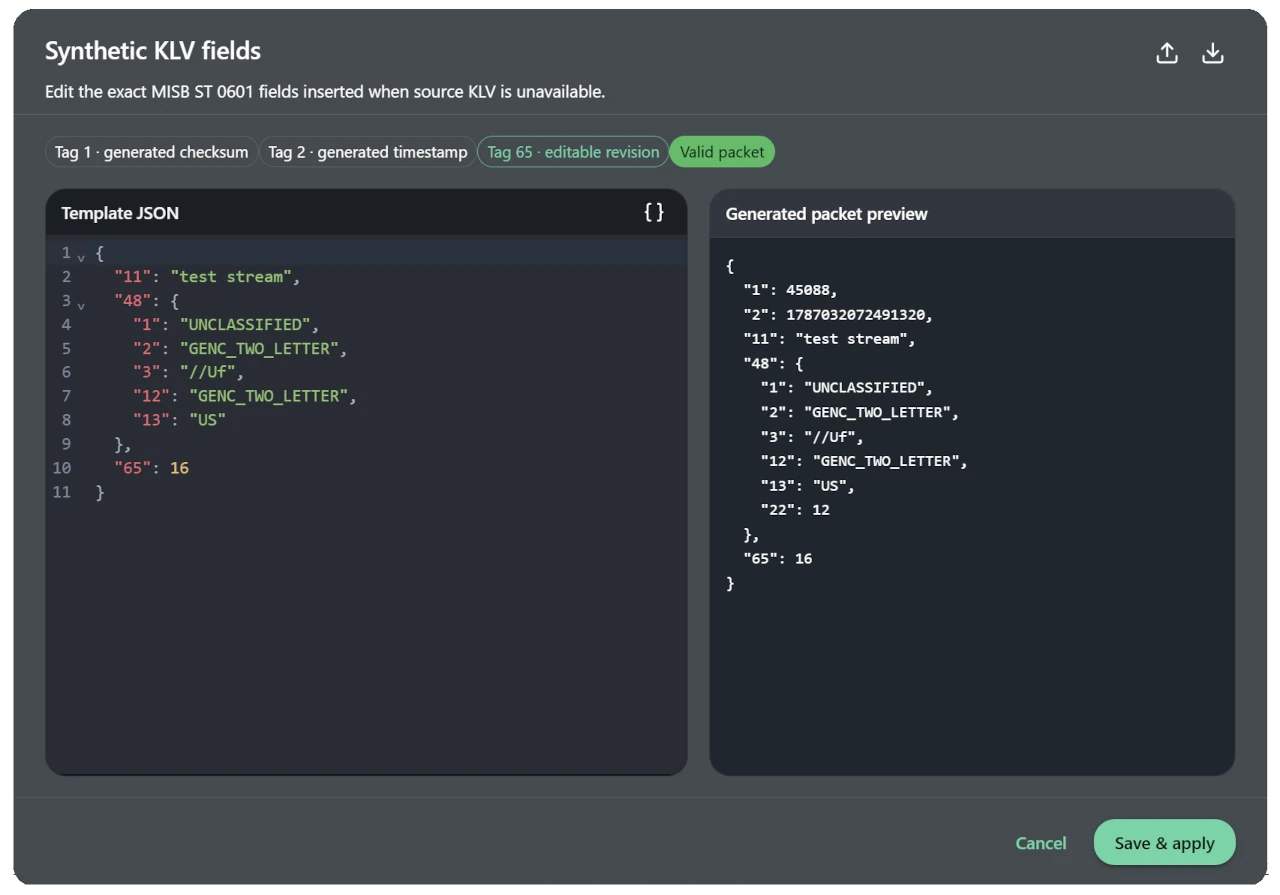
Task: Click the "GENC_TWO_LETTER" value on editor line 5
Action: [259, 349]
